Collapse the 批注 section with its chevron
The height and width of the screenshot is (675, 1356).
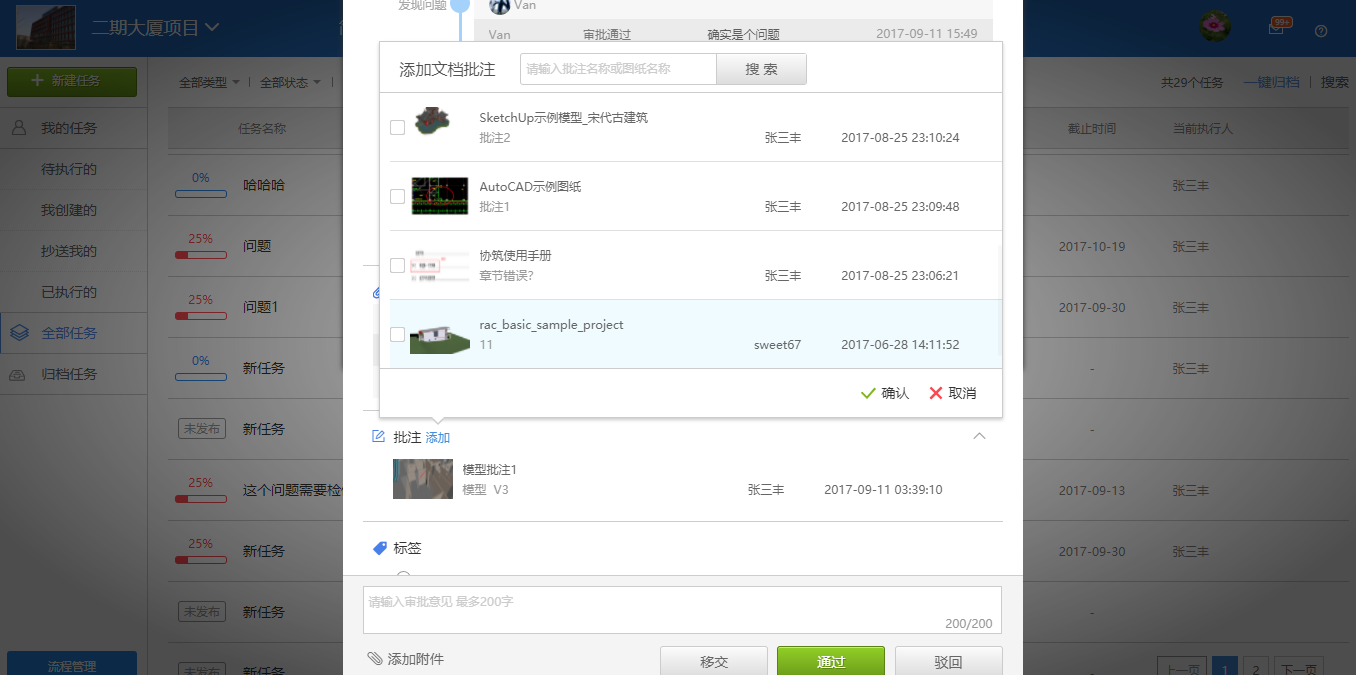[979, 435]
